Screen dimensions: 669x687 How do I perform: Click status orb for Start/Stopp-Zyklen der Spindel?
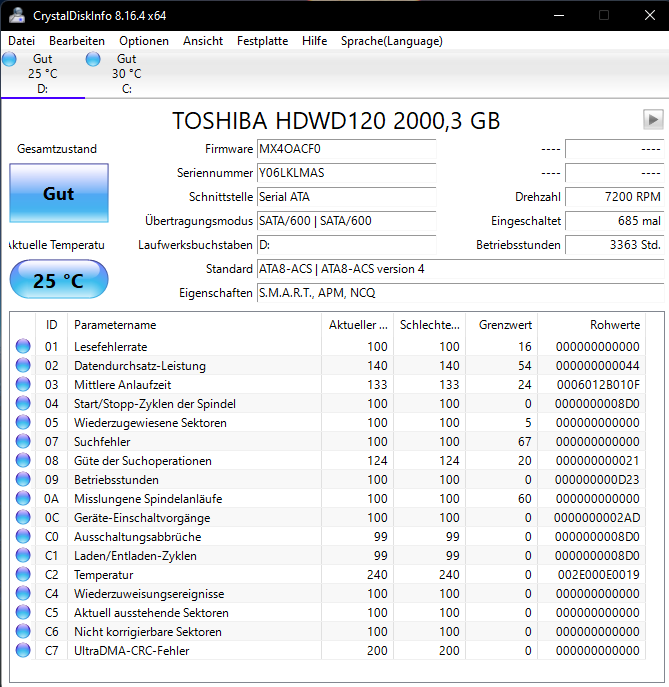point(23,403)
